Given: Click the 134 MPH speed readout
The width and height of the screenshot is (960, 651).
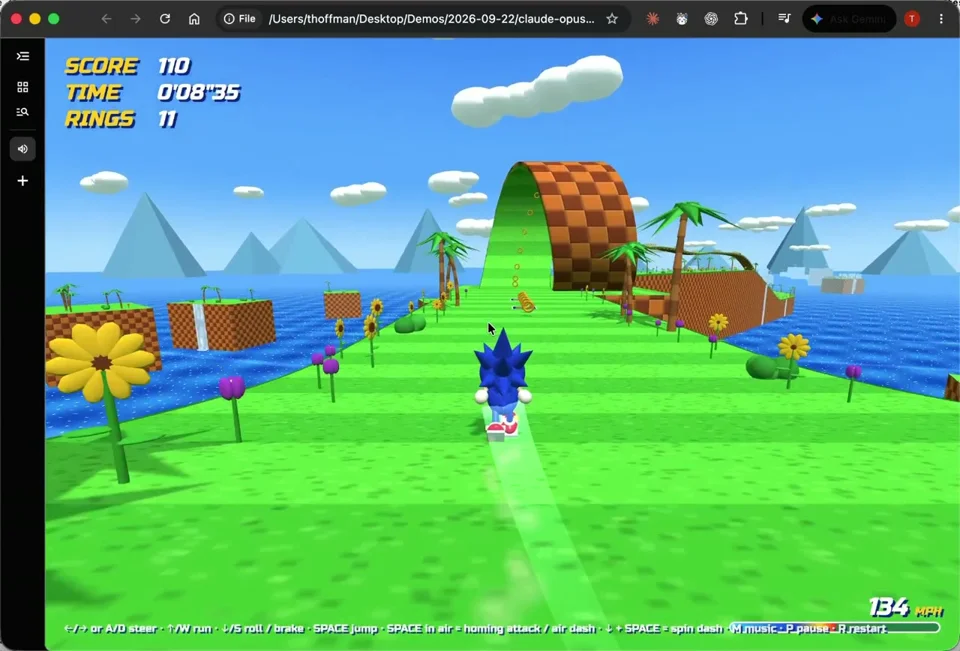Looking at the screenshot, I should click(x=906, y=608).
